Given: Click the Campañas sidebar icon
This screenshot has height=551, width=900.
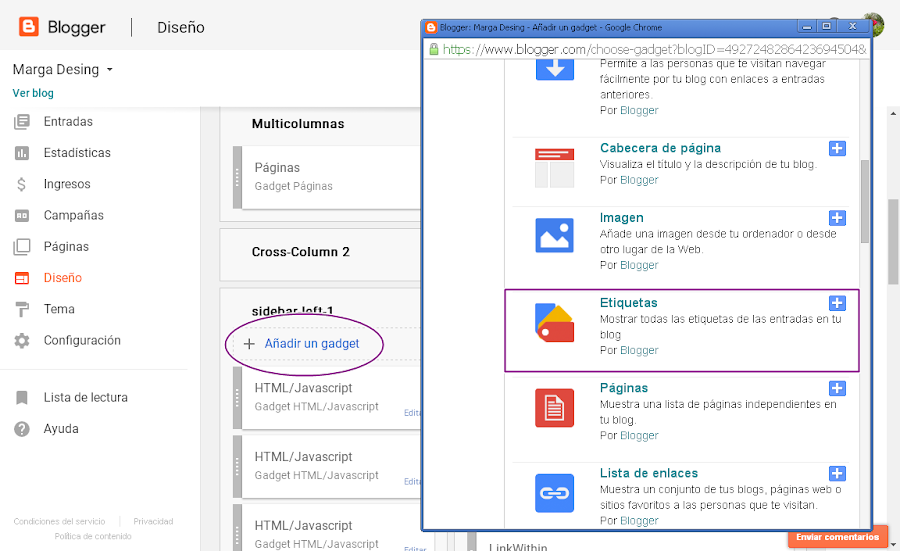Looking at the screenshot, I should click(x=22, y=215).
